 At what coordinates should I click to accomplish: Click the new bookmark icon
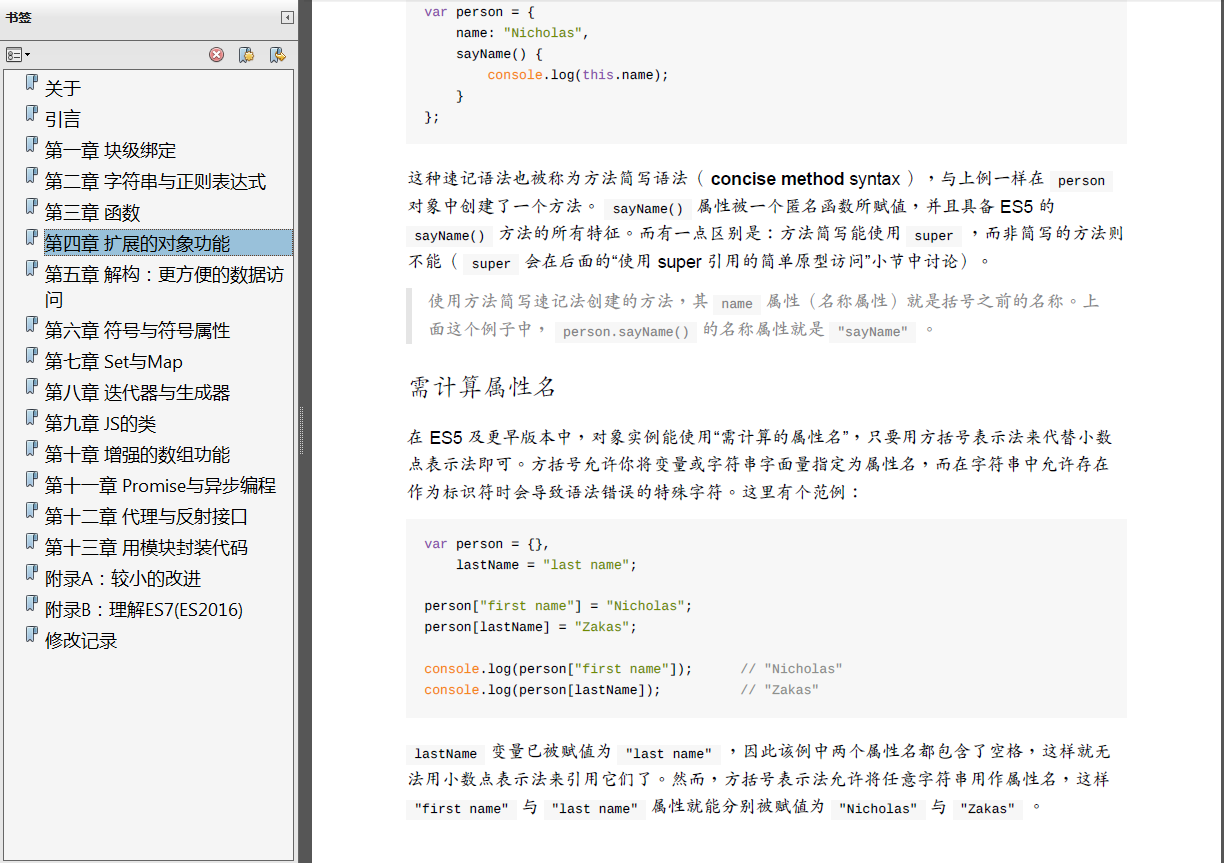(246, 55)
